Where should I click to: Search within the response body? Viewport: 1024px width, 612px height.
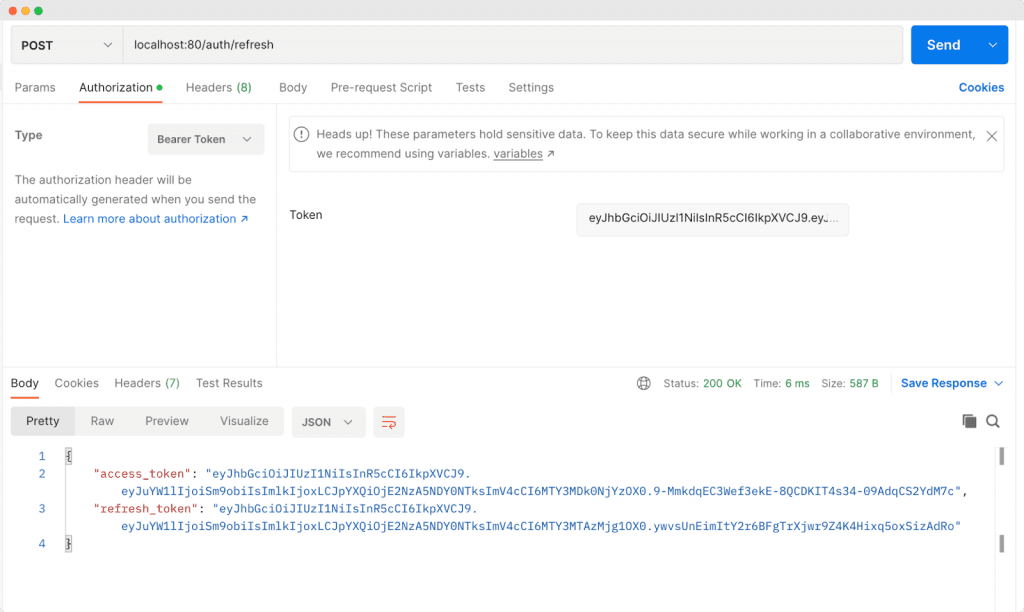click(993, 421)
